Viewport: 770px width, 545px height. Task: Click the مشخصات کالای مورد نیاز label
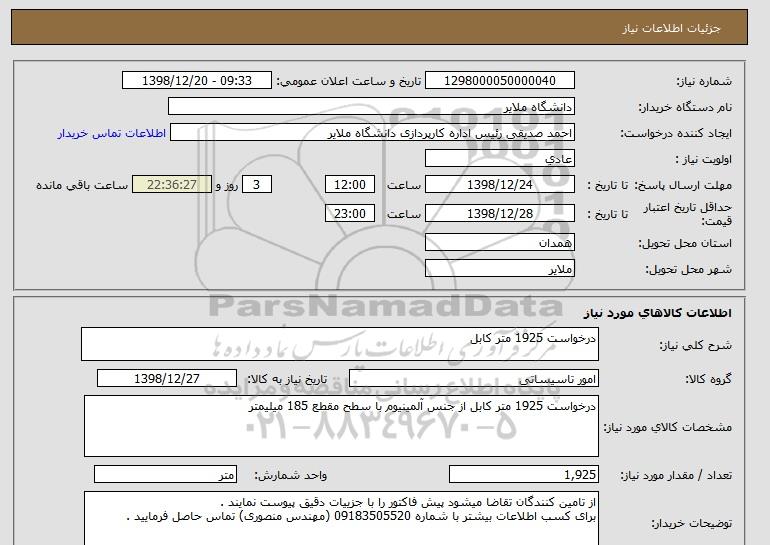coord(667,427)
